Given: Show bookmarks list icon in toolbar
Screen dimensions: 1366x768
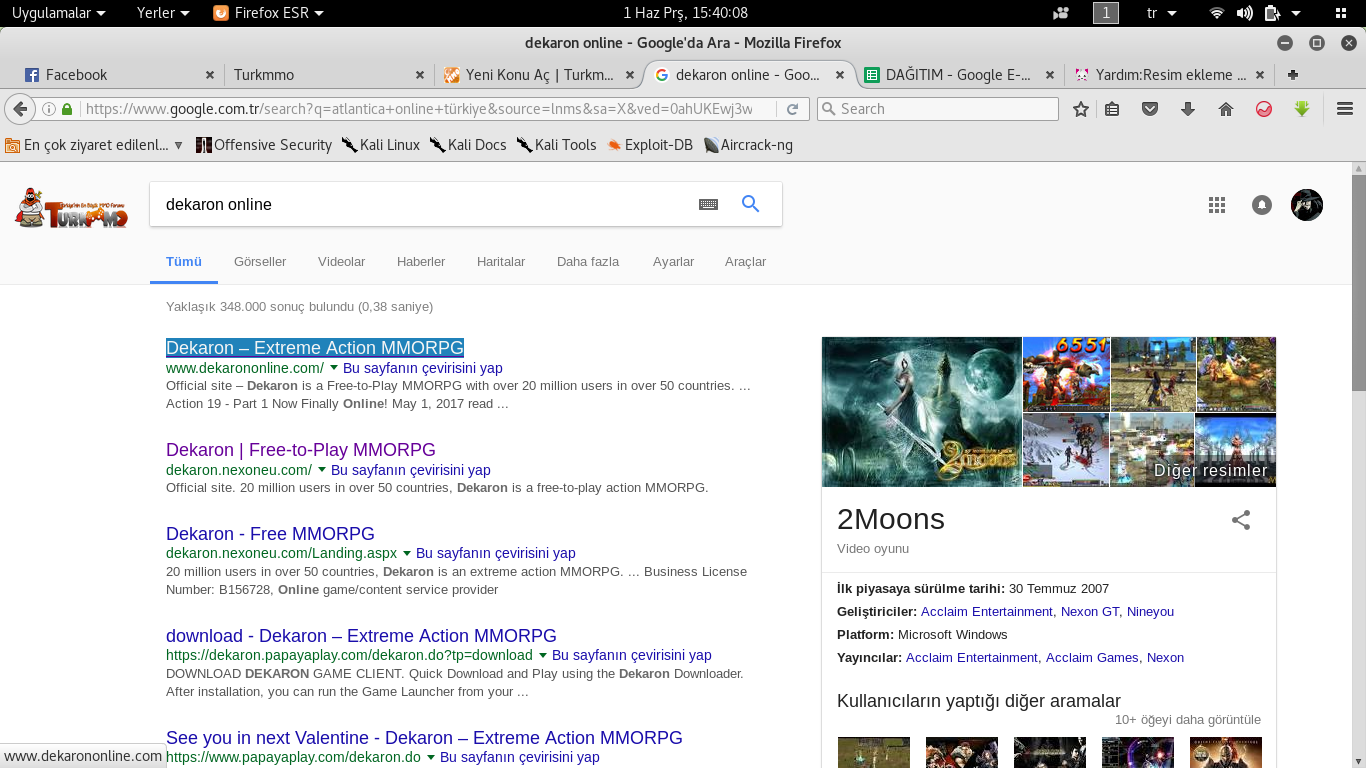Looking at the screenshot, I should point(1112,109).
